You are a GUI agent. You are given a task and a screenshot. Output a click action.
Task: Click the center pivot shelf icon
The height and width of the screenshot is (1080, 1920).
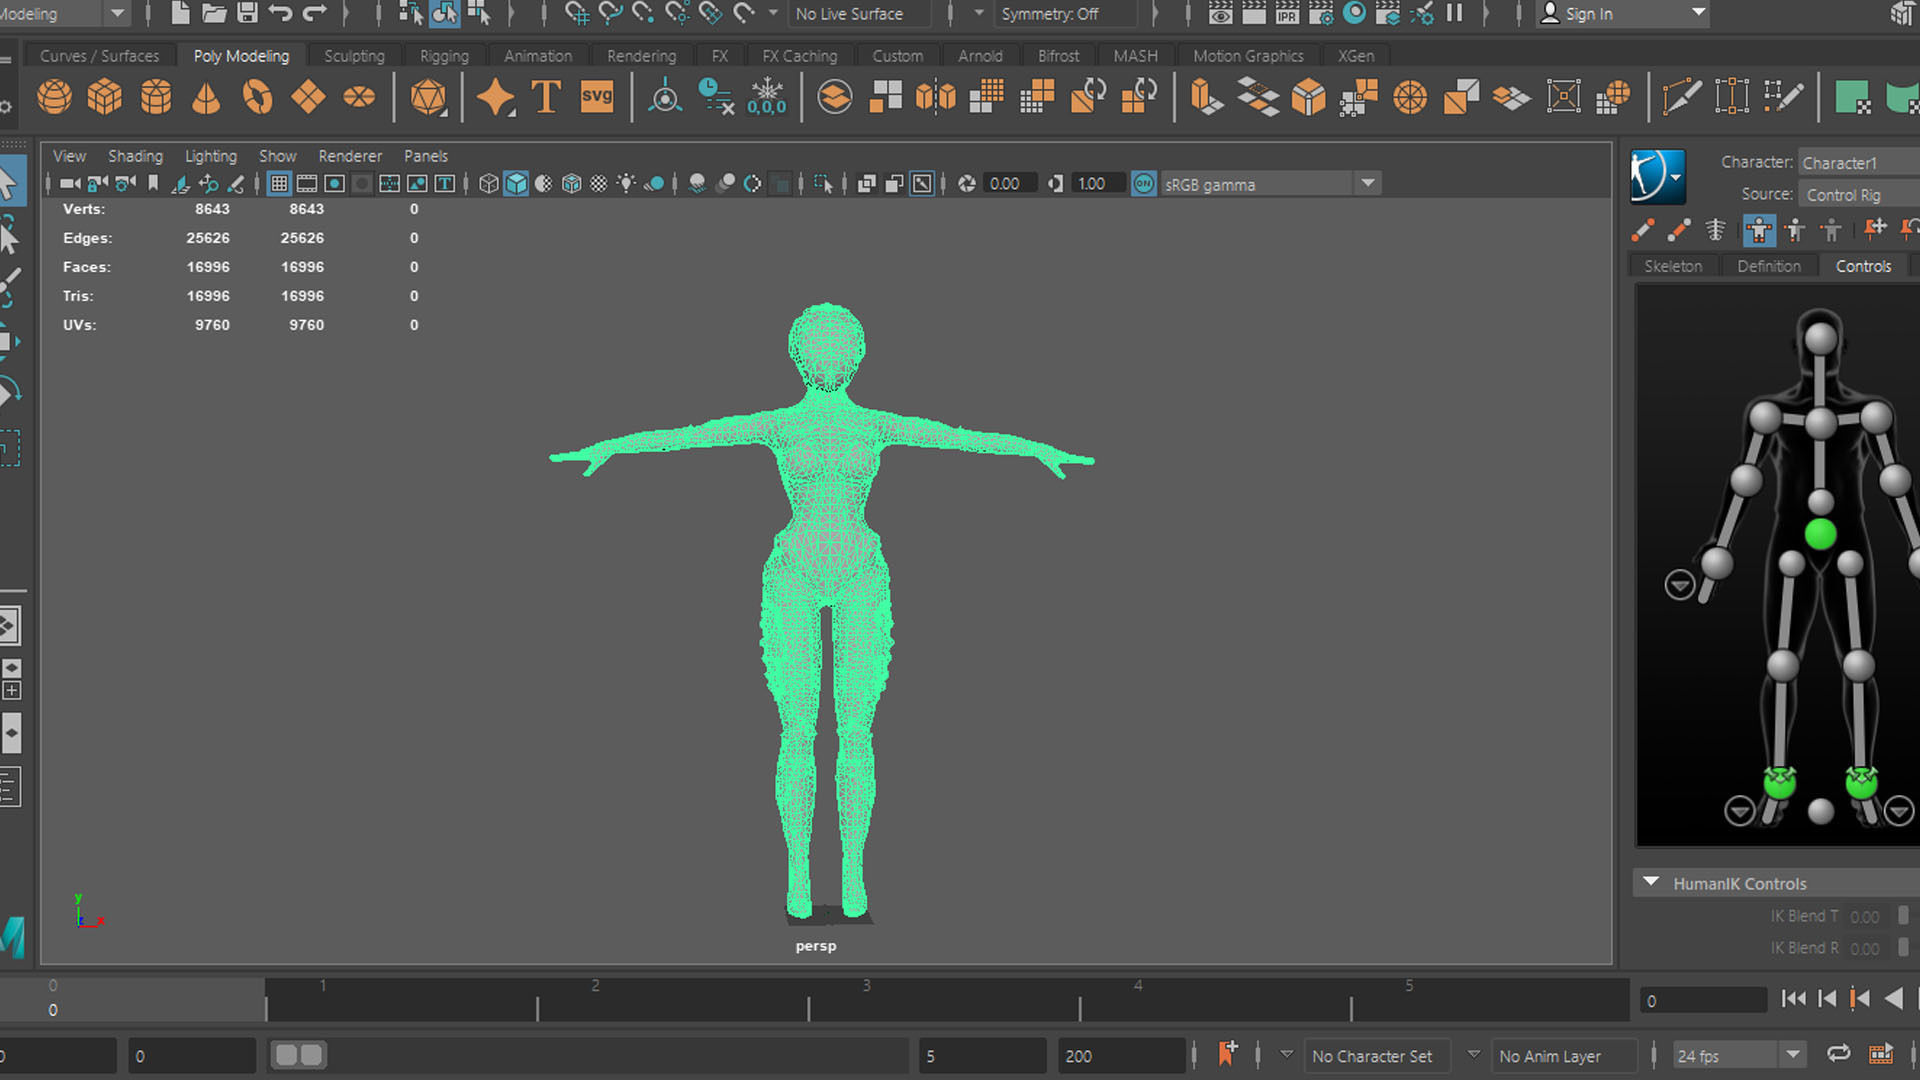pos(665,97)
